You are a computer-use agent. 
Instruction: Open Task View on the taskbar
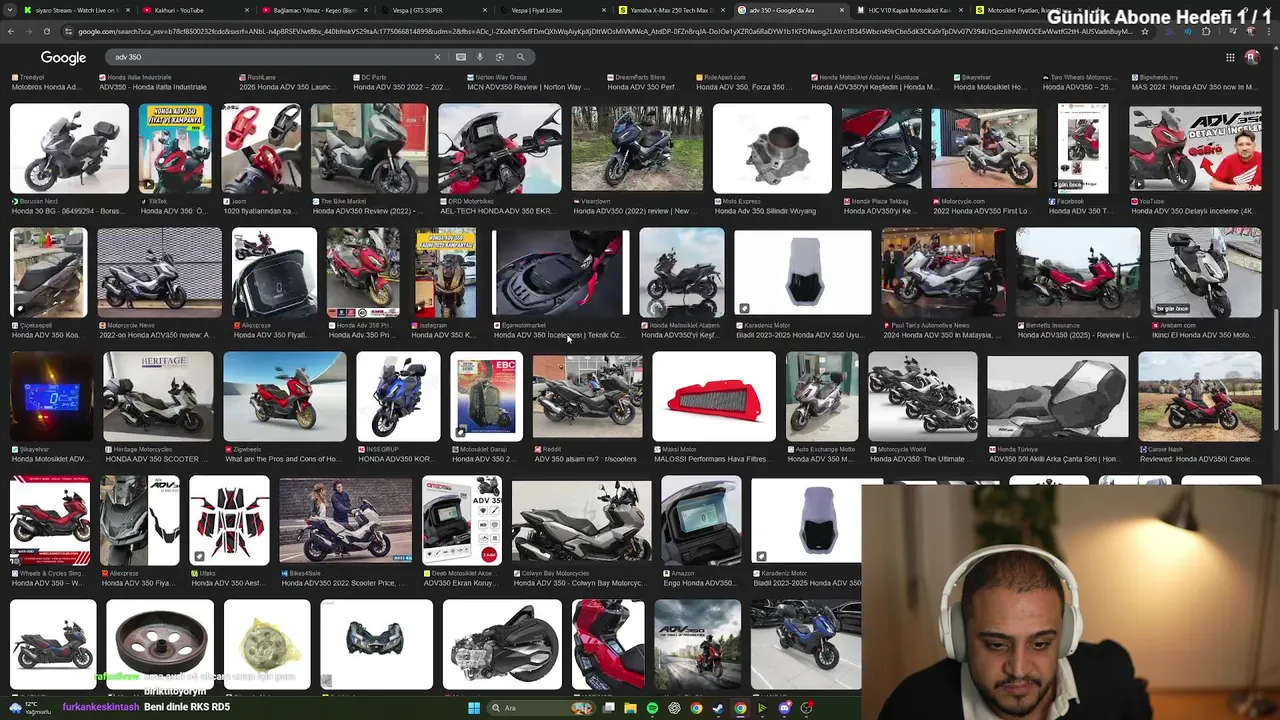tap(609, 708)
